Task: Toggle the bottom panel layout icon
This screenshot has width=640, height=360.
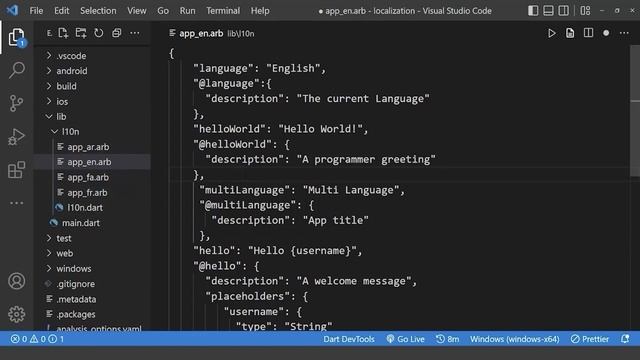Action: [548, 11]
